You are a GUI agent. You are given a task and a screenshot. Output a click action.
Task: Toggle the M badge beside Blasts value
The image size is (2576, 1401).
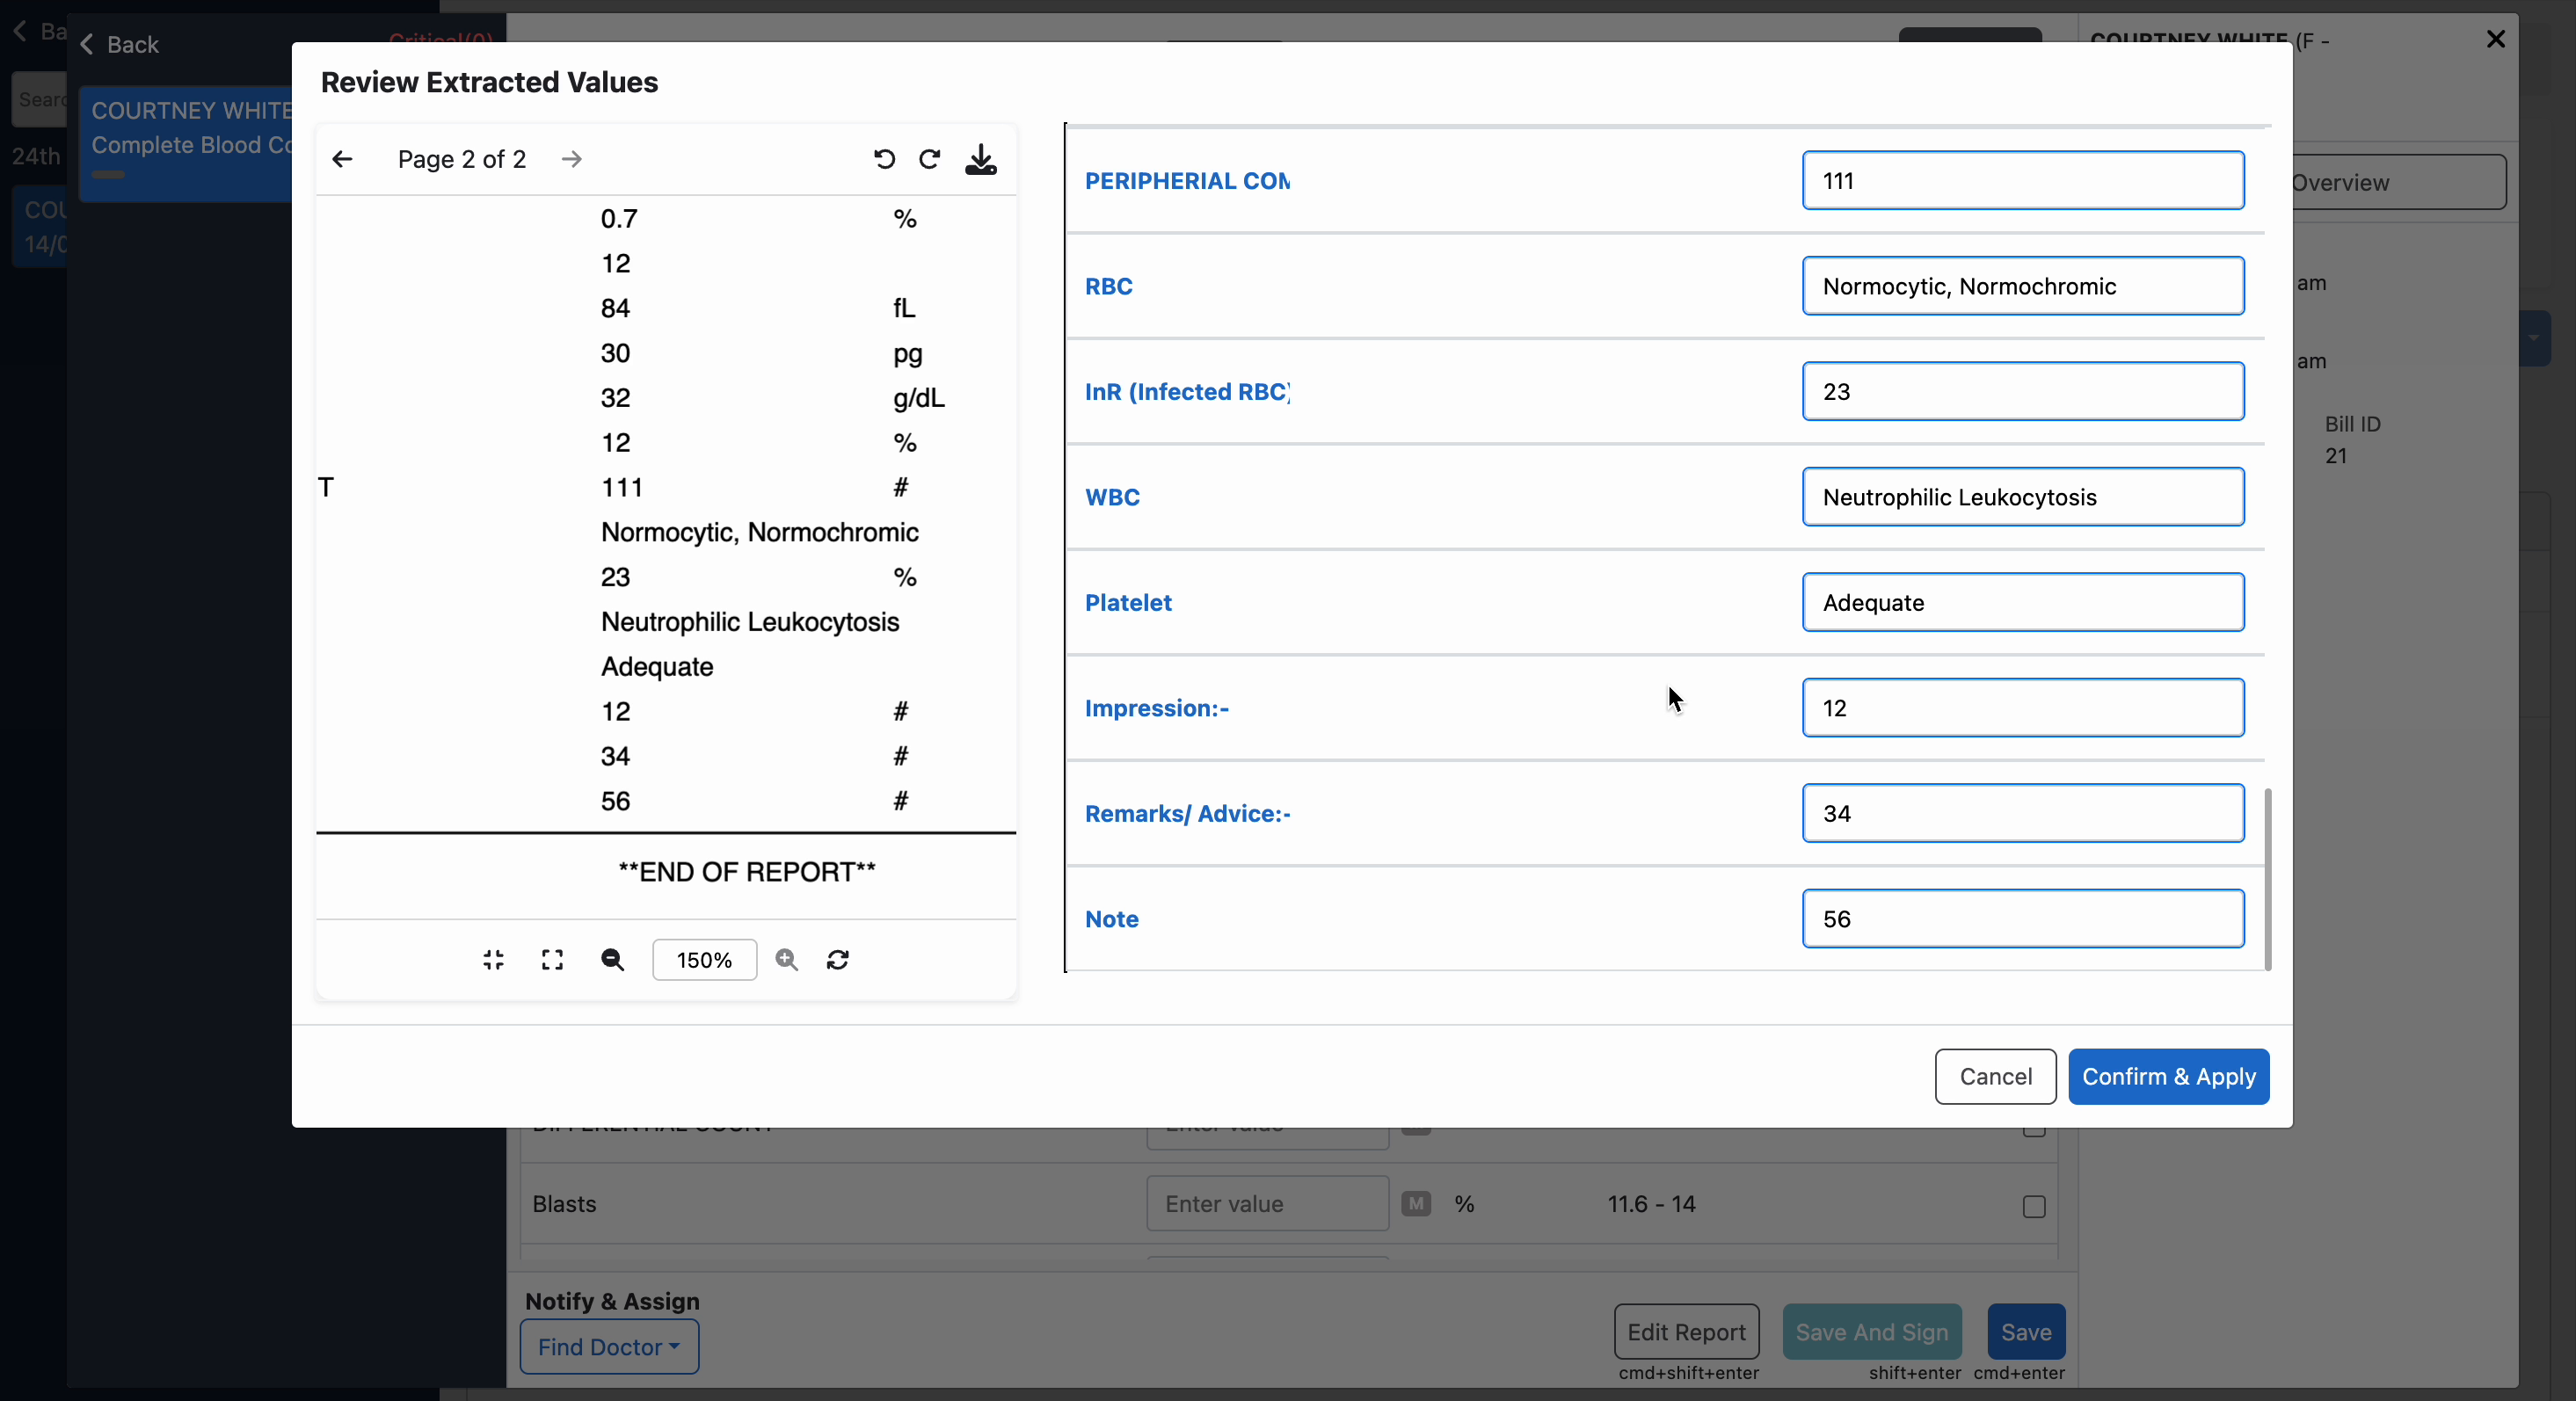click(x=1416, y=1204)
